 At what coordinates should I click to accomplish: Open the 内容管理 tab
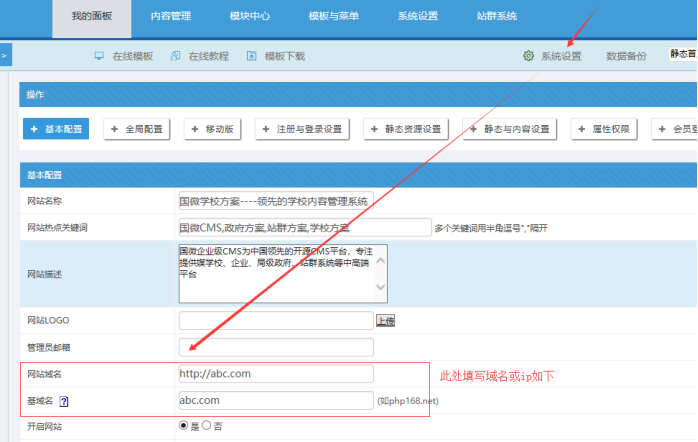[x=170, y=16]
